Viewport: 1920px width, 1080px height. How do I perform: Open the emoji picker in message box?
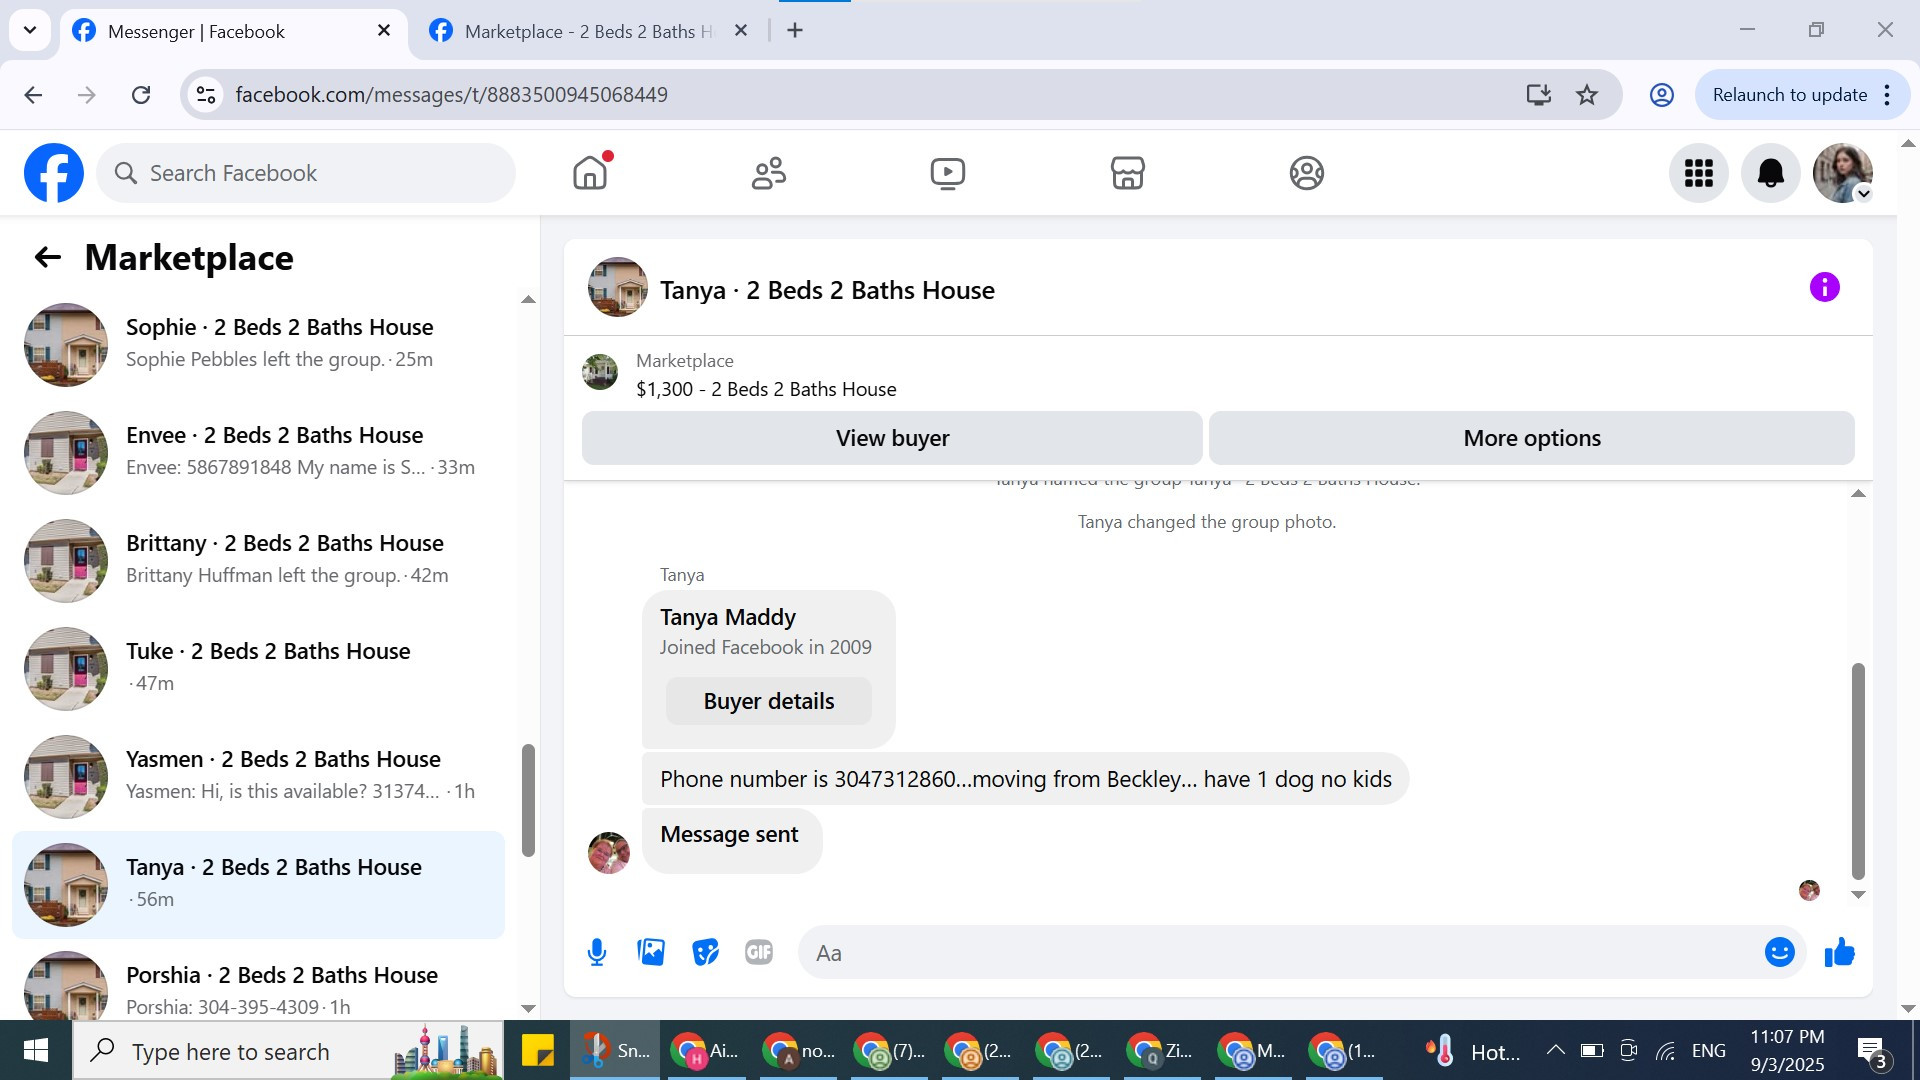1780,953
